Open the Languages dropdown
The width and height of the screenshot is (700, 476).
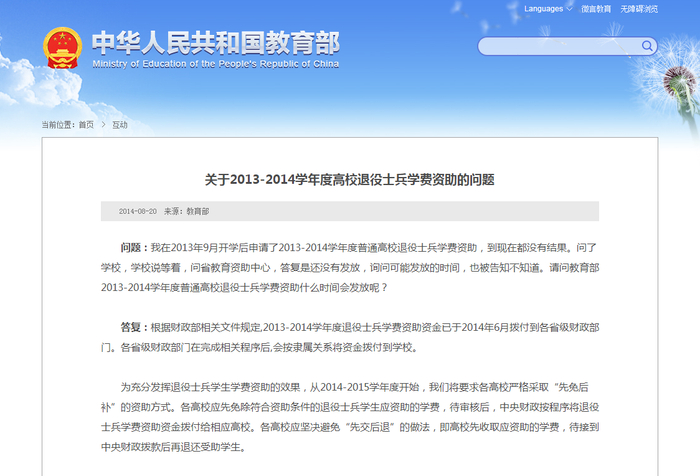(548, 9)
